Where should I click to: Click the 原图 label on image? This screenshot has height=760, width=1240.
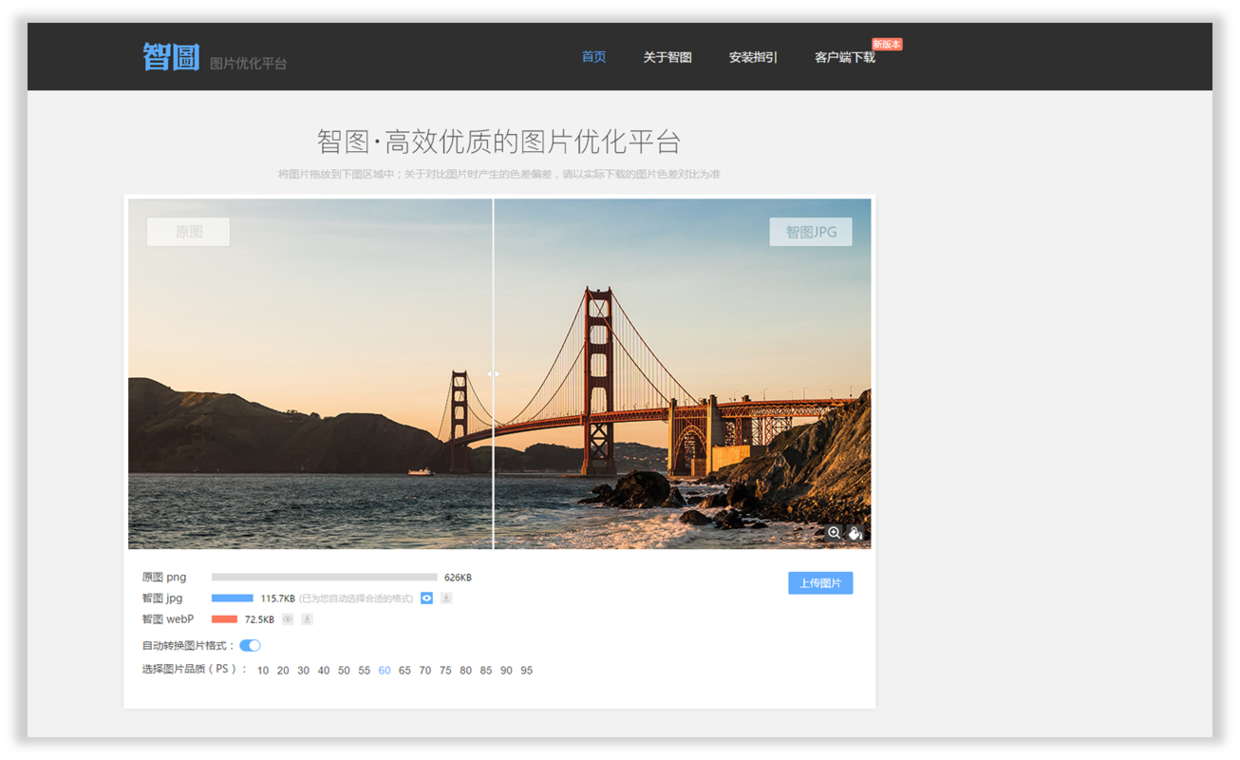tap(188, 232)
